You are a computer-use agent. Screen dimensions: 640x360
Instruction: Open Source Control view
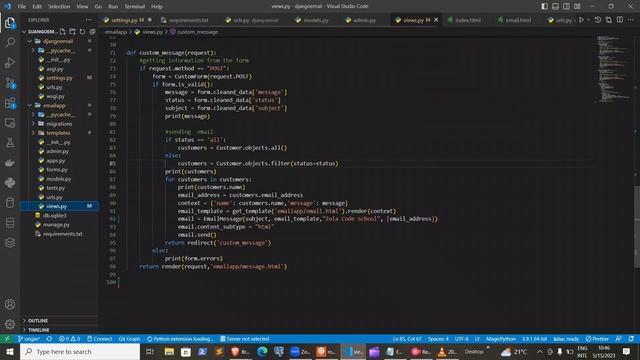point(10,83)
